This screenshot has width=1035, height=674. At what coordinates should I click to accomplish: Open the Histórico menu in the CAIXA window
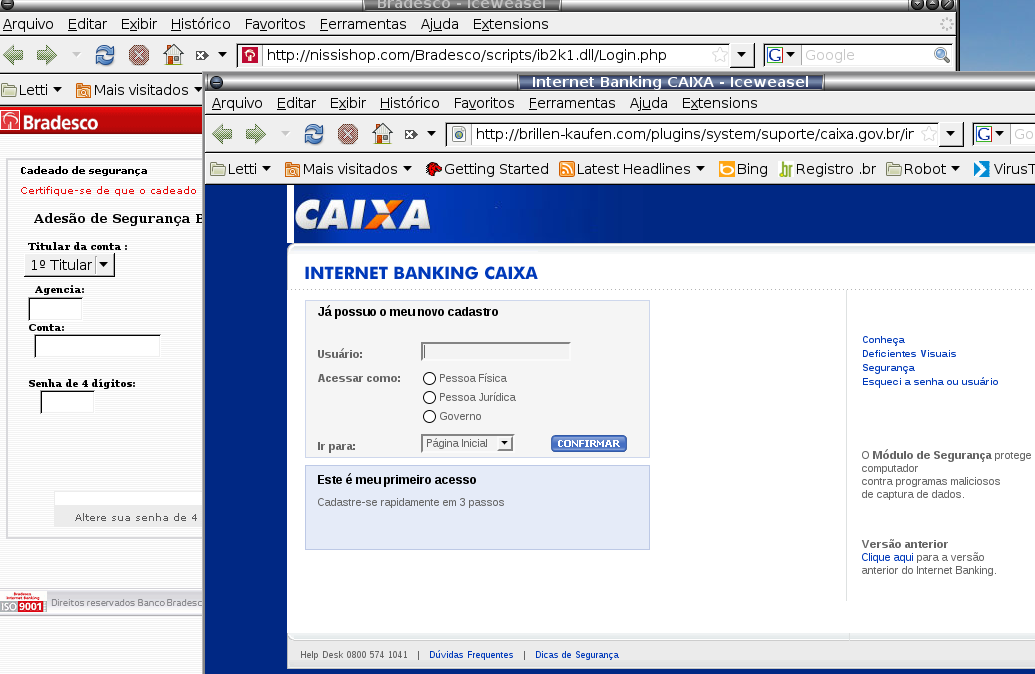click(x=409, y=103)
